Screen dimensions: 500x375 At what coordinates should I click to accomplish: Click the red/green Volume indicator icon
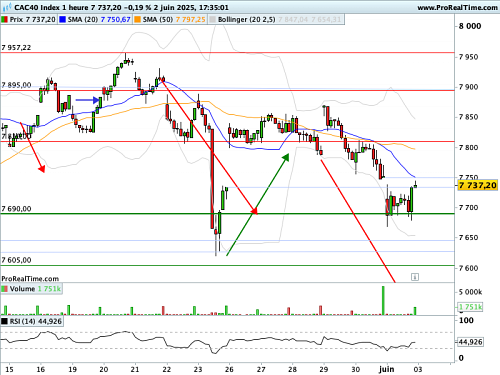coord(5,289)
